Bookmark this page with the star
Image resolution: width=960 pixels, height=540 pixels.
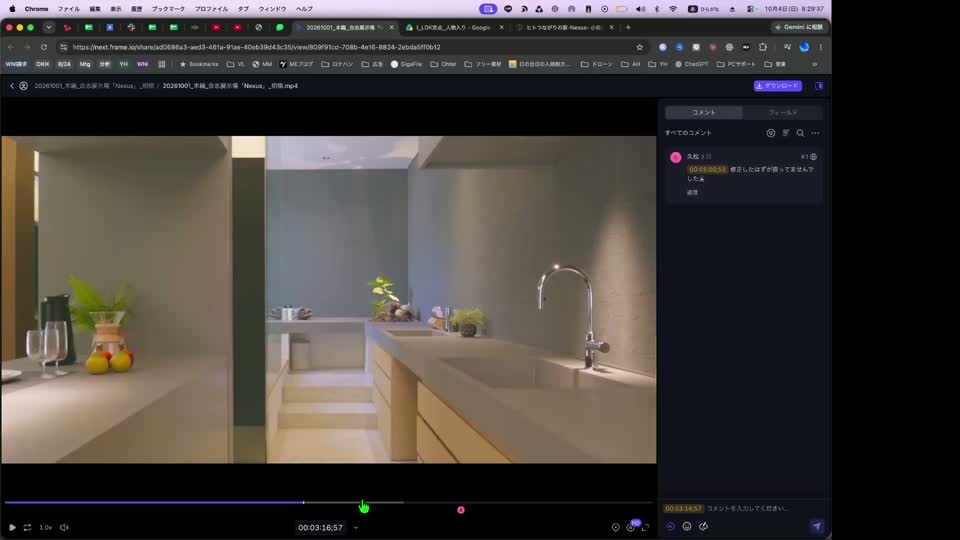tap(640, 47)
